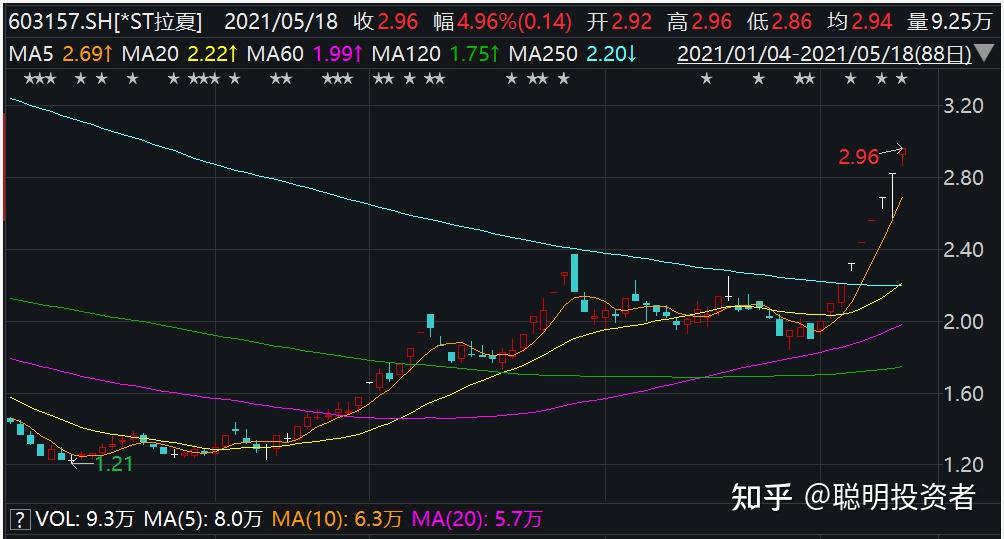Viewport: 1004px width, 539px height.
Task: Click the 2021/01/04-2021/05/18(88日) range link
Action: 824,54
